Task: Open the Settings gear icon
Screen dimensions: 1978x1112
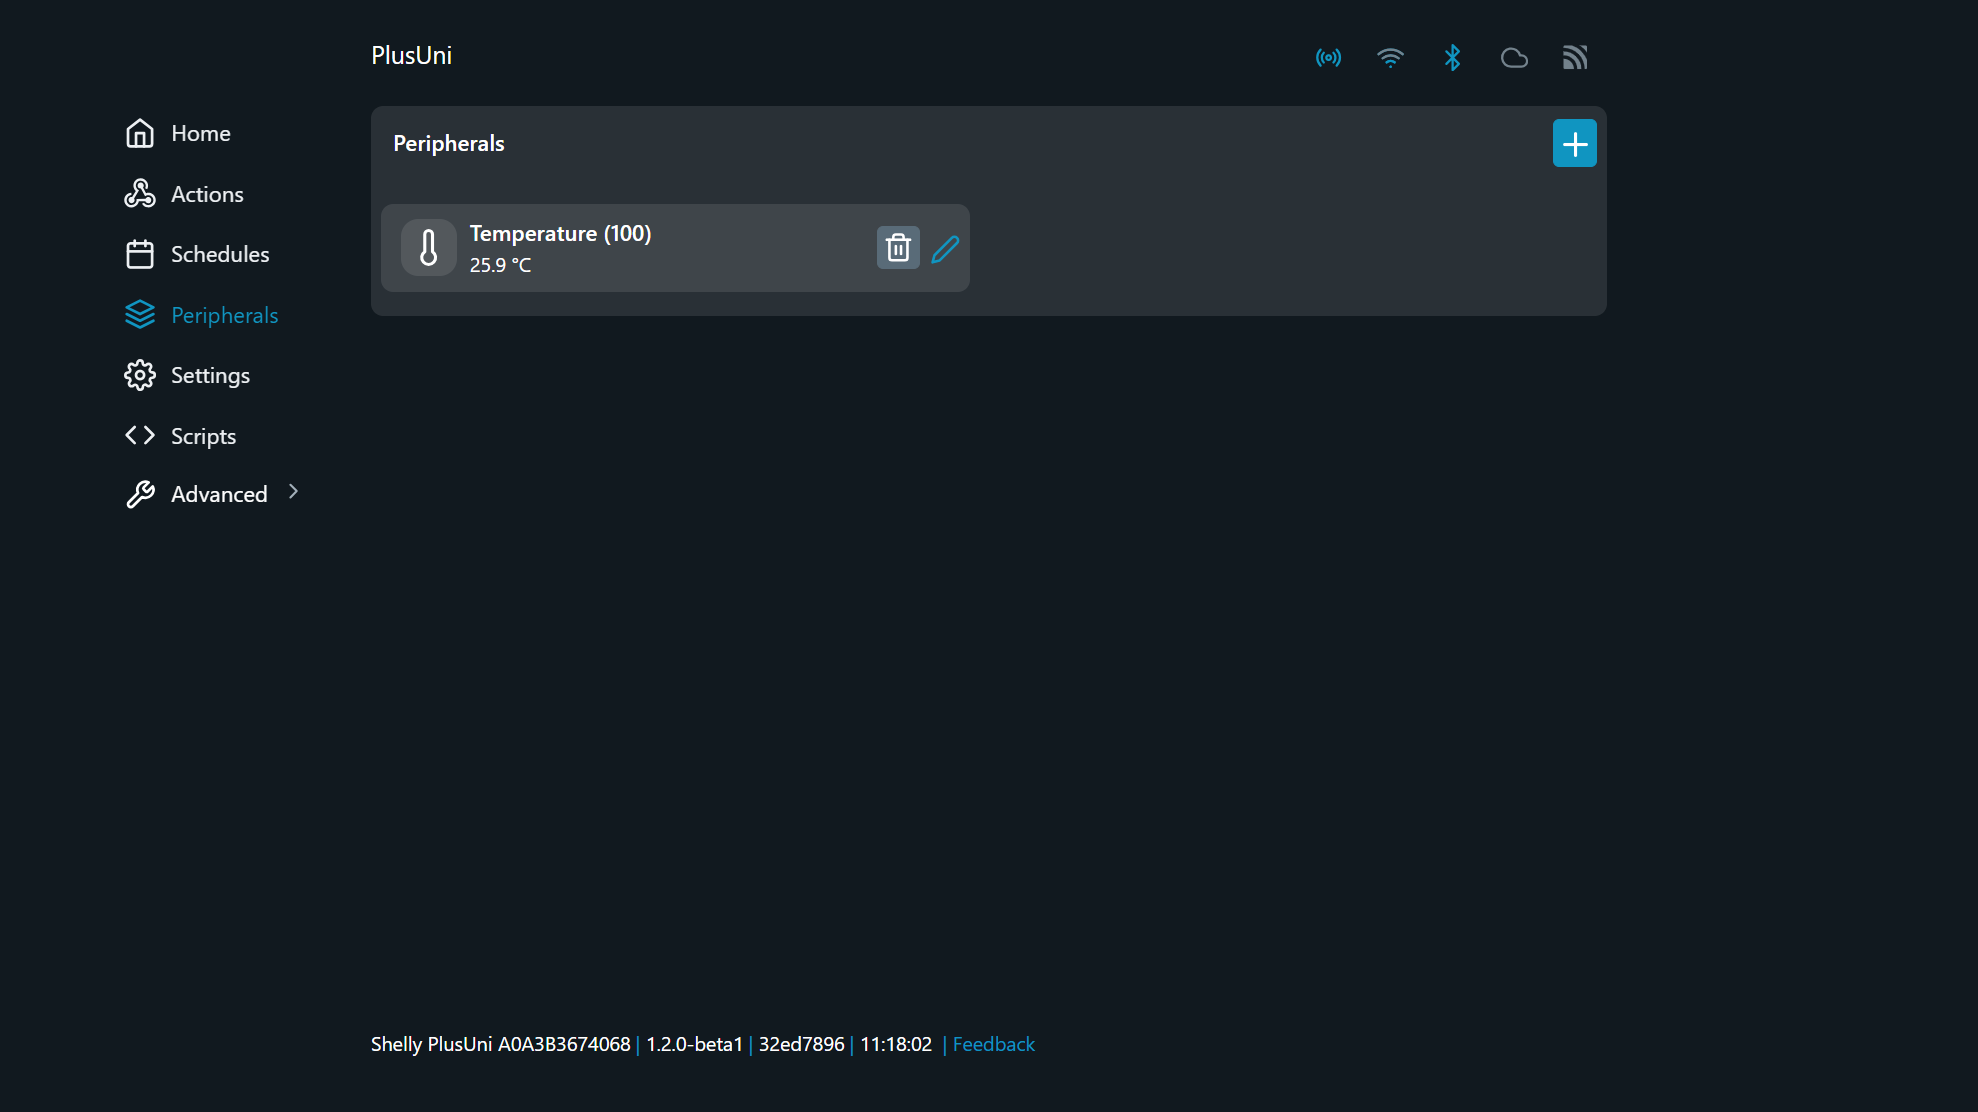Action: point(140,375)
